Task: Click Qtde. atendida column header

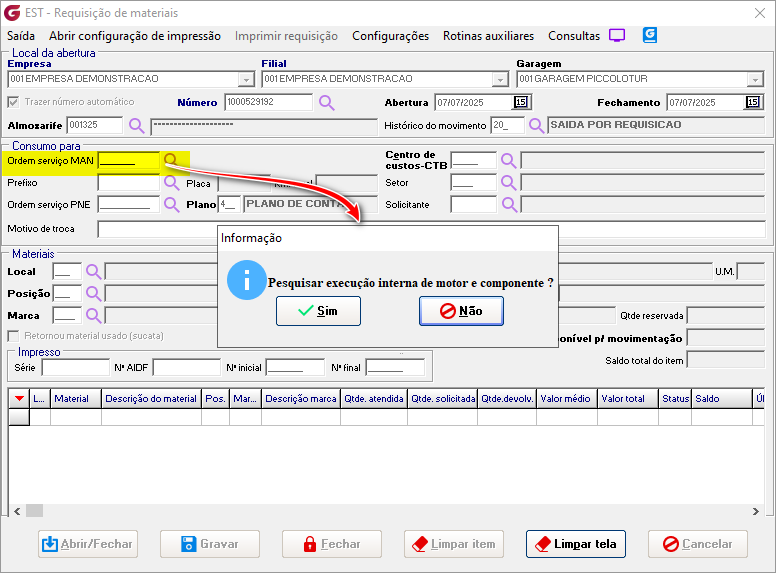Action: [x=374, y=399]
